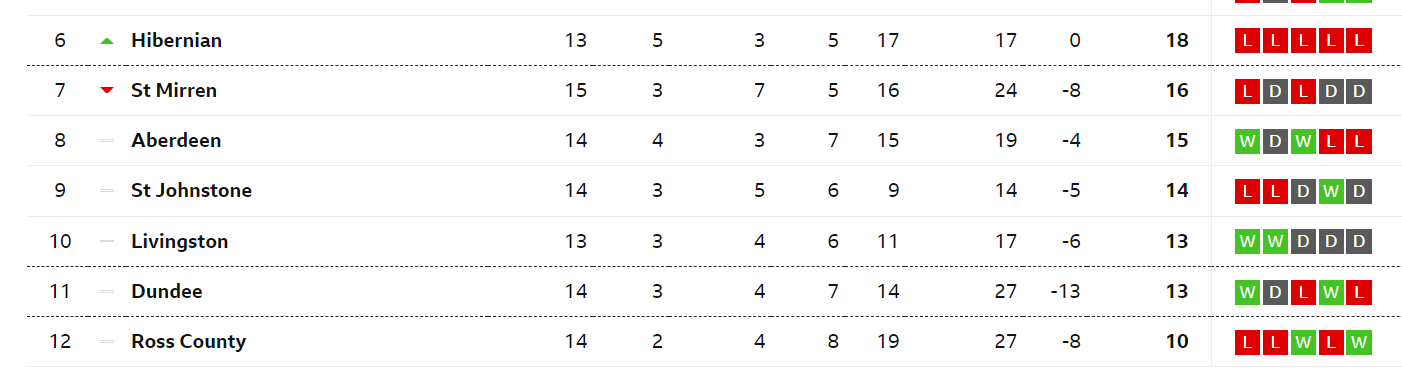This screenshot has height=378, width=1402.
Task: Click the no-movement dash icon beside Ross County
Action: (x=107, y=342)
